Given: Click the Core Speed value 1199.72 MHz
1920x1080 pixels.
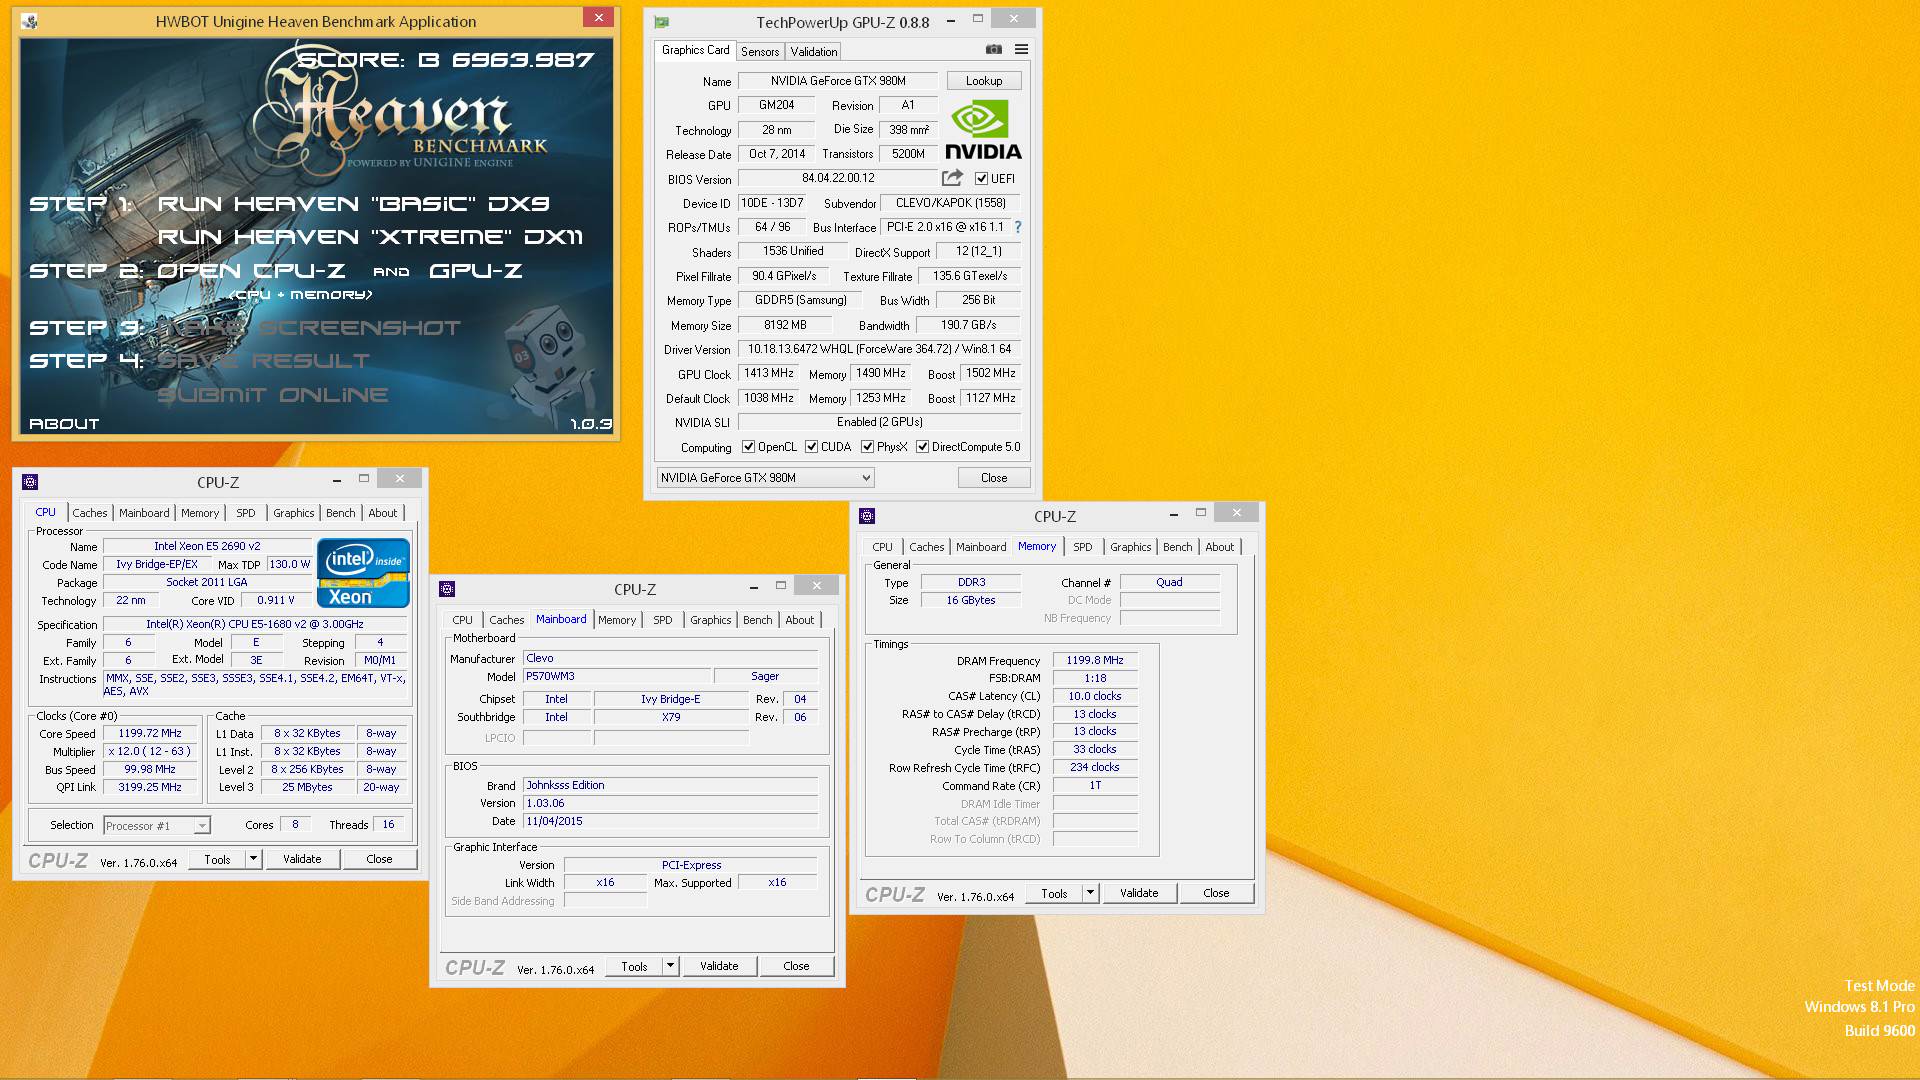Looking at the screenshot, I should pyautogui.click(x=150, y=734).
